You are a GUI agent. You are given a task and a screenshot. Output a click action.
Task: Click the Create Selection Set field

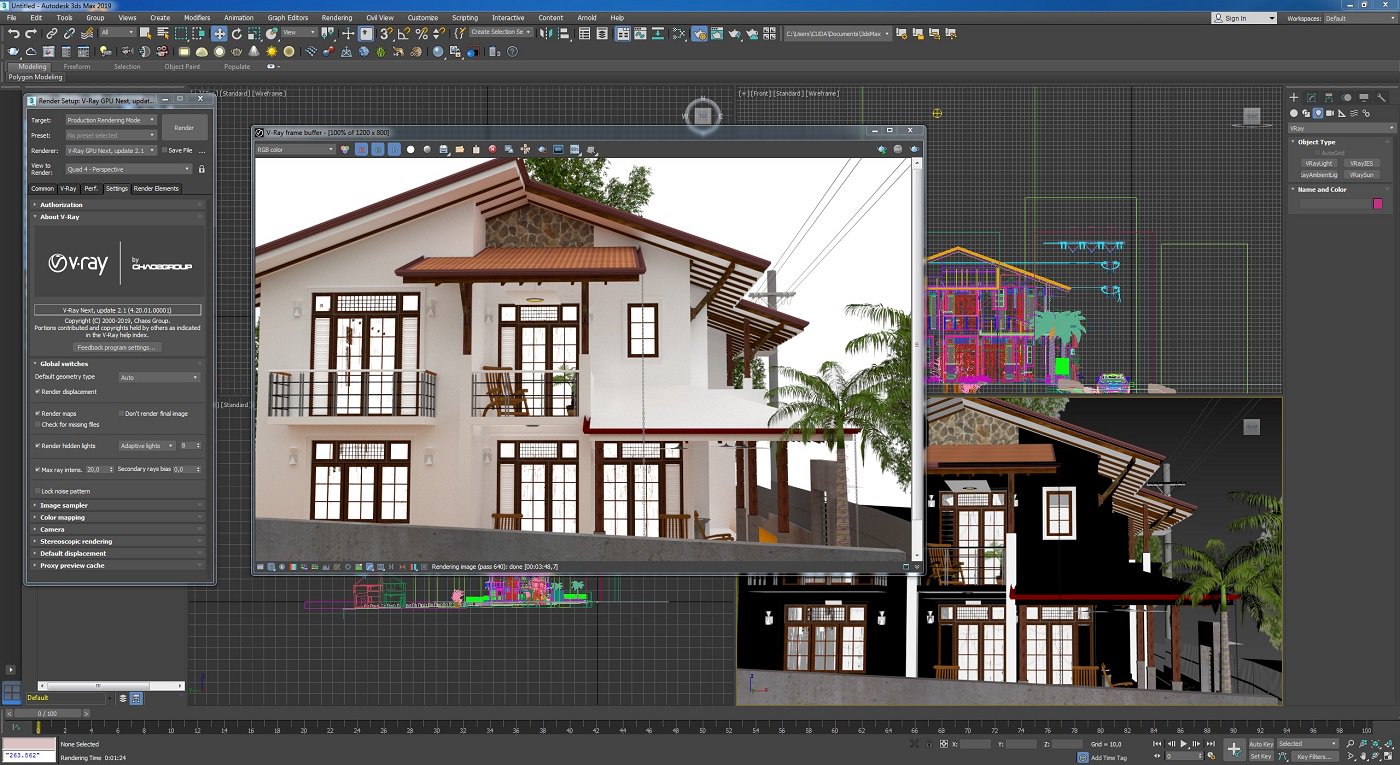502,32
